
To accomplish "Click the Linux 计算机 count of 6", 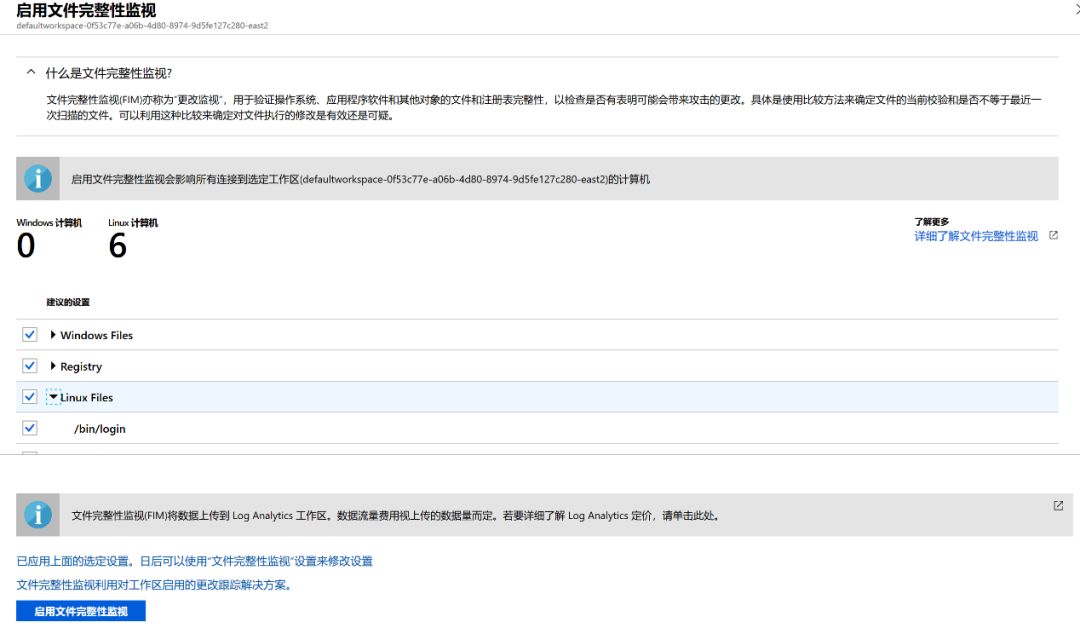I will tap(118, 246).
